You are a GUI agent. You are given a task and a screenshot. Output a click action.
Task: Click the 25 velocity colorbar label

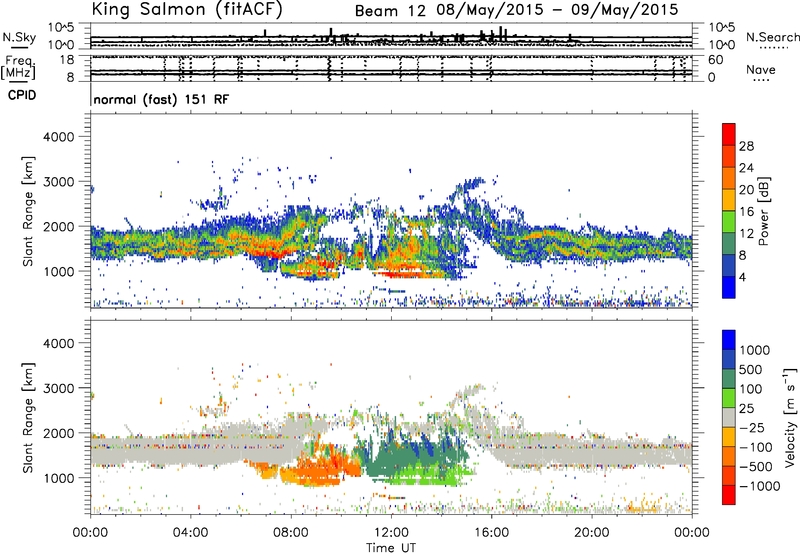tap(747, 408)
